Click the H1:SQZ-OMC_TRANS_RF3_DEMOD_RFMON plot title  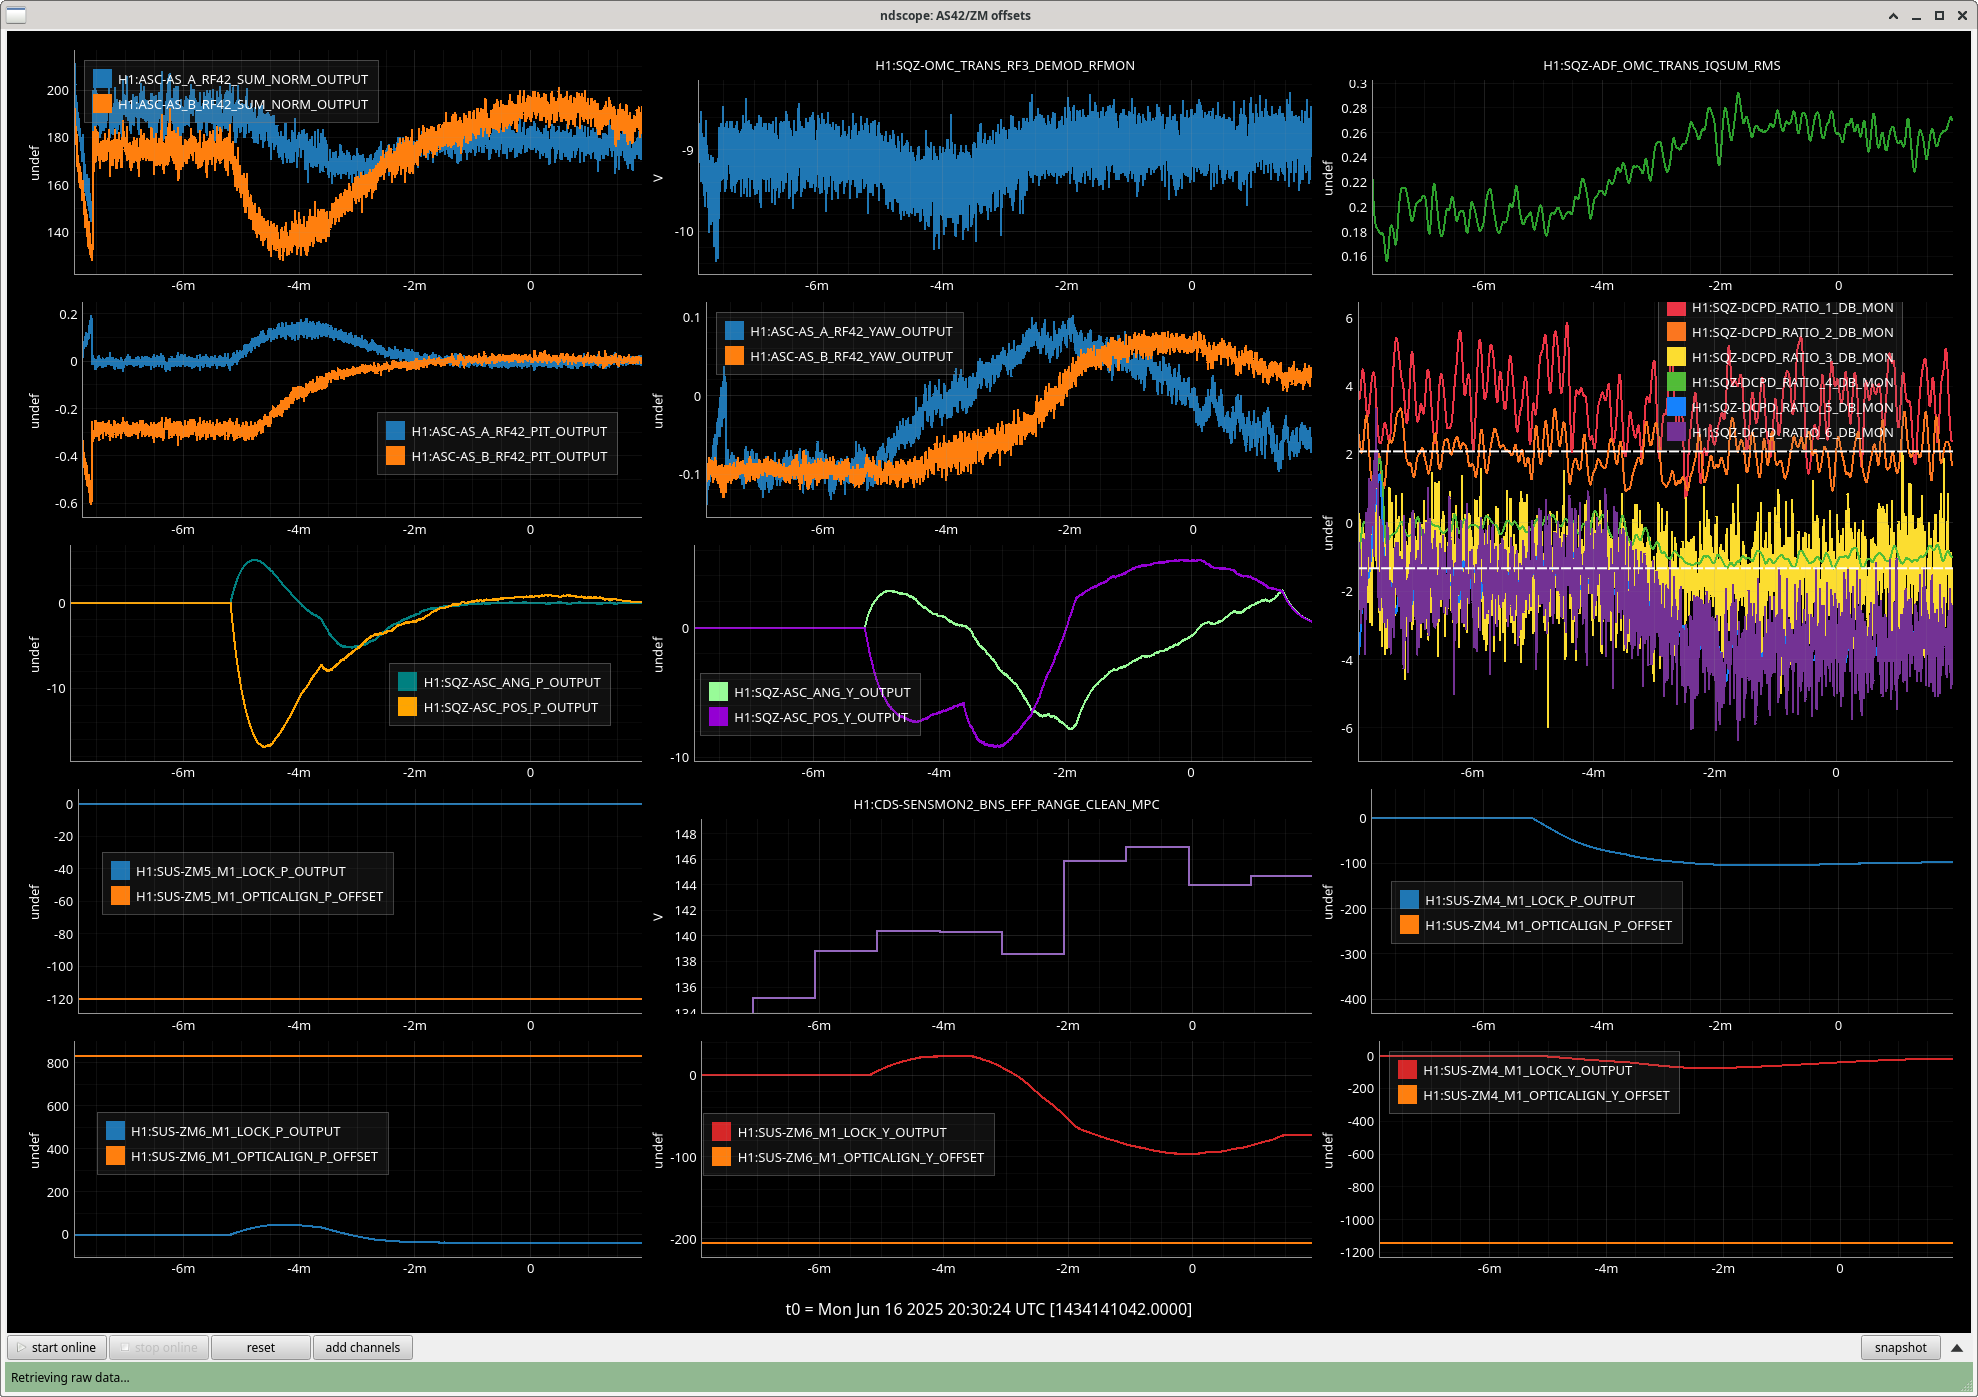[1005, 66]
